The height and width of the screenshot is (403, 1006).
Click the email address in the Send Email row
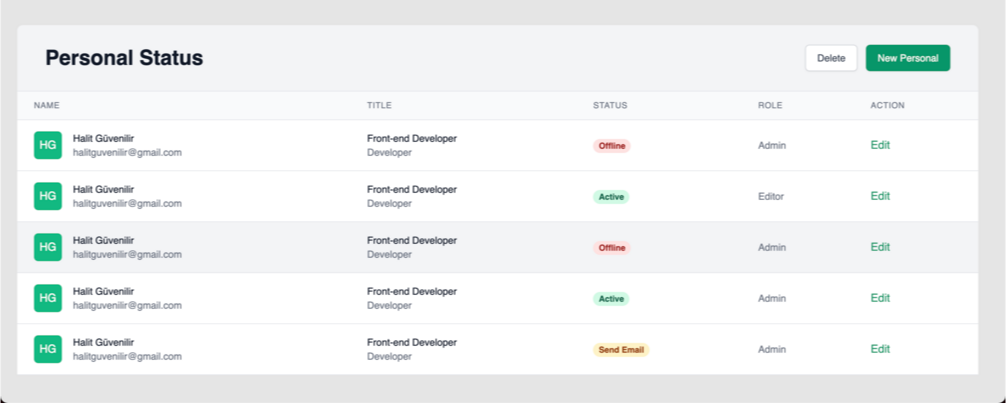pyautogui.click(x=127, y=356)
